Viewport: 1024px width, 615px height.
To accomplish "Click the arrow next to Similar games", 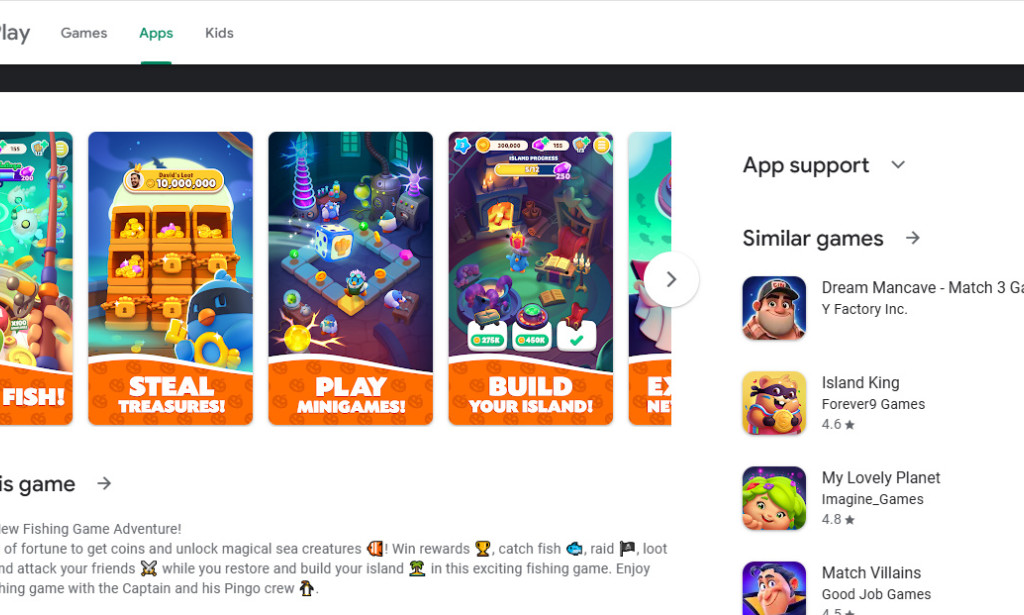I will [x=913, y=238].
